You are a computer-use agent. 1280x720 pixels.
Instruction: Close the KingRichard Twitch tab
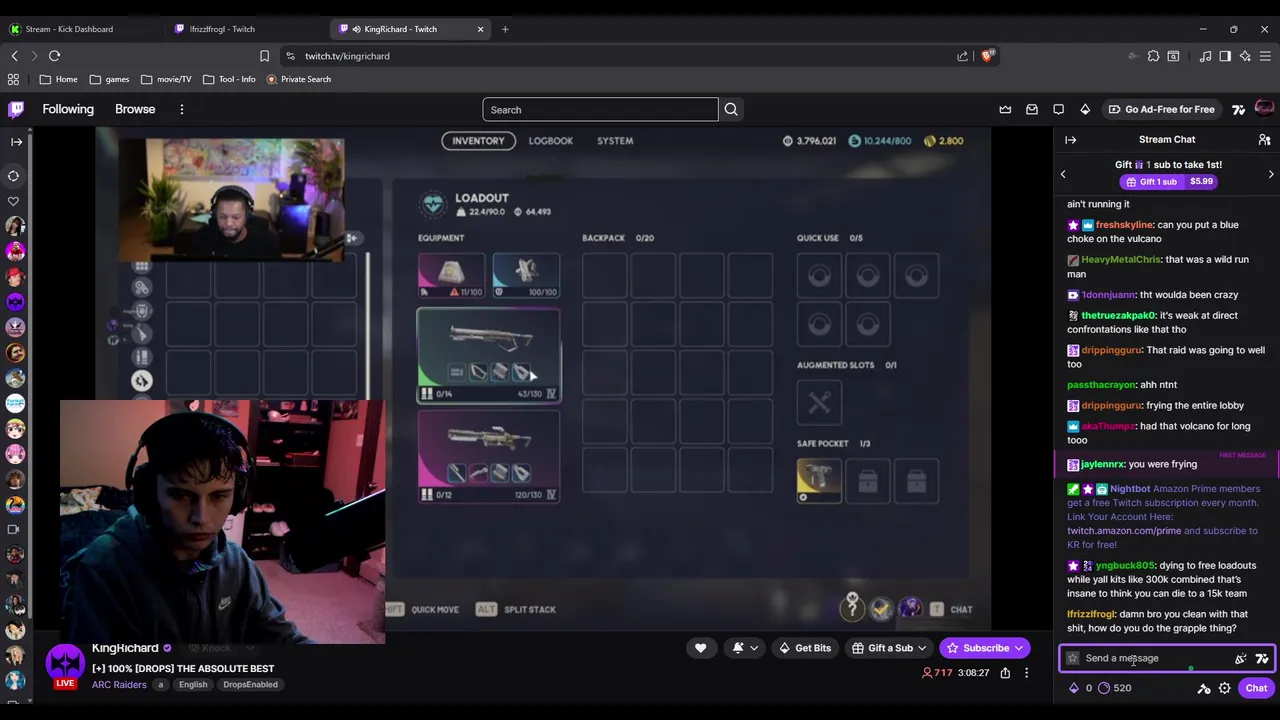point(480,29)
